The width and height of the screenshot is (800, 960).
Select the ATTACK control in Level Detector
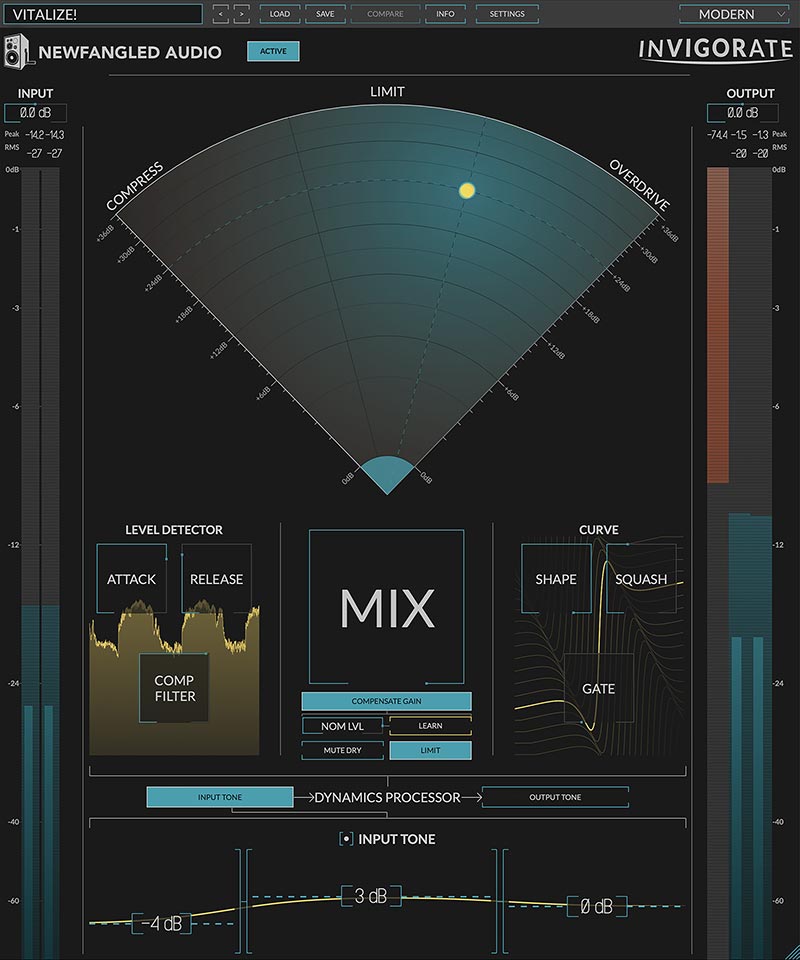(133, 579)
